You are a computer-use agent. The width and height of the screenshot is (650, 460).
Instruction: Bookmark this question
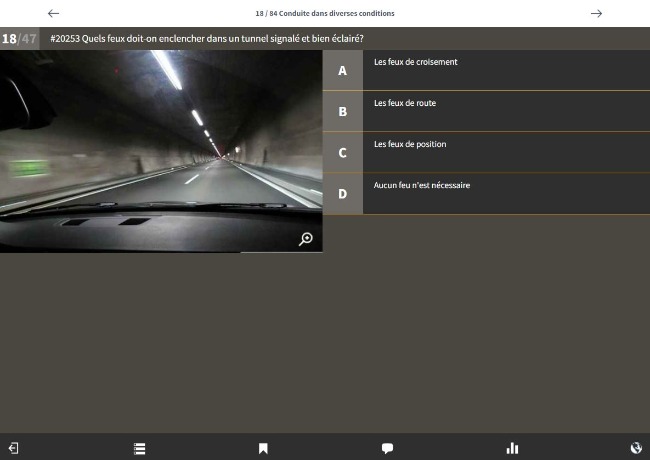pos(263,448)
